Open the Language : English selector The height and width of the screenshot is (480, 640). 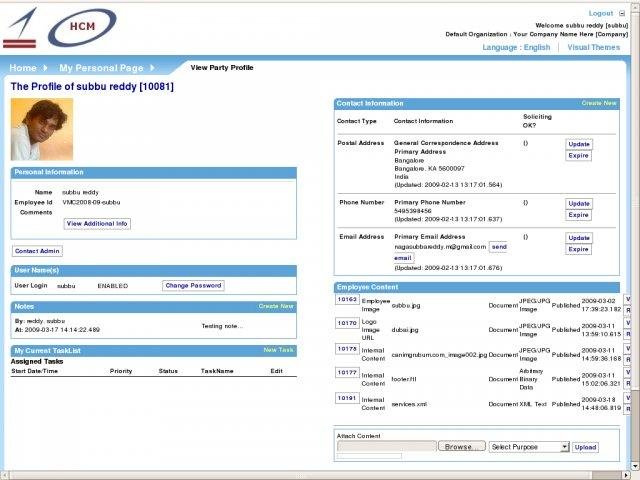[516, 47]
